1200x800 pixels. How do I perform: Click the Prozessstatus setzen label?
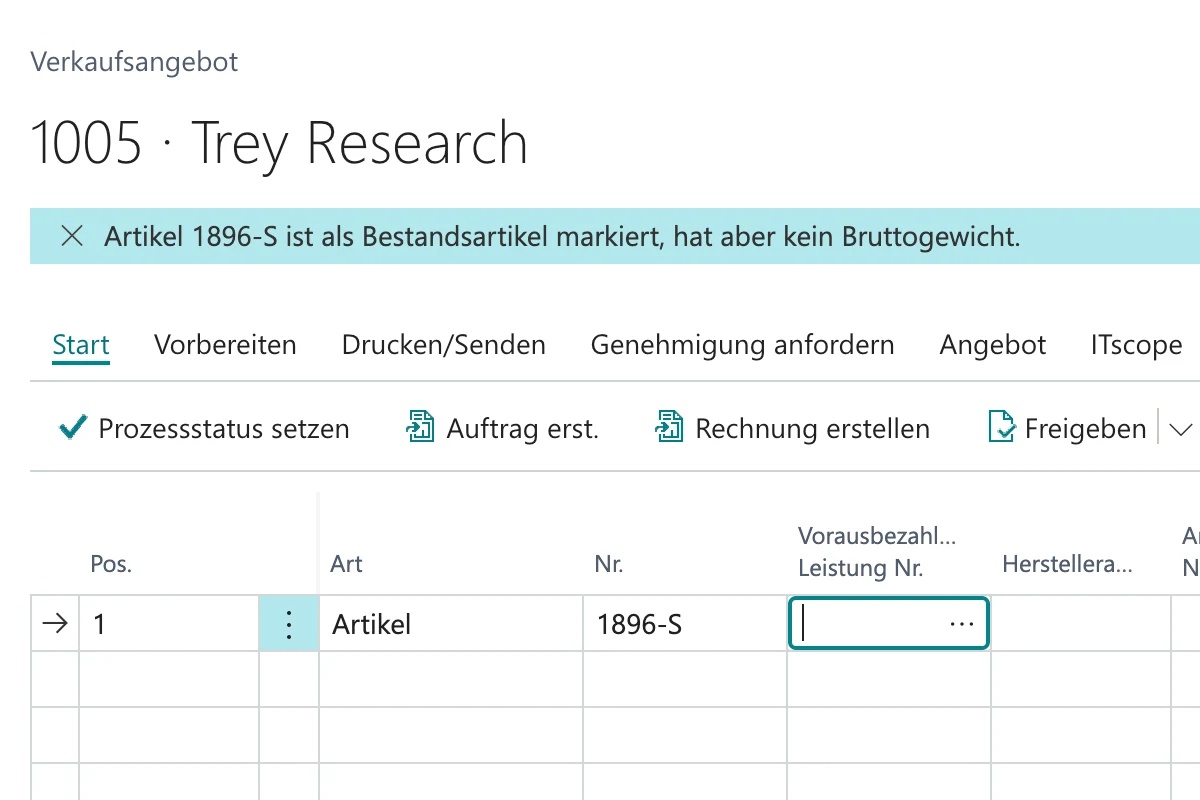pyautogui.click(x=224, y=429)
